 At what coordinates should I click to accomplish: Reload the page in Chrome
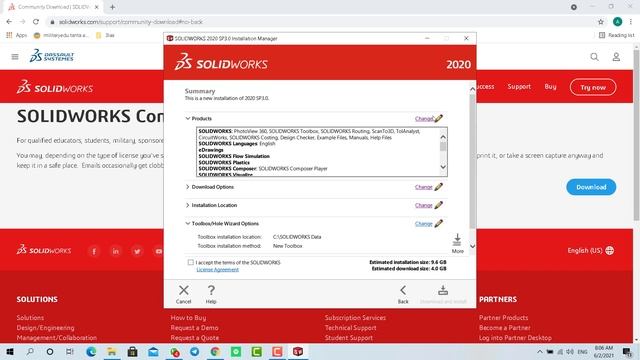click(x=36, y=22)
